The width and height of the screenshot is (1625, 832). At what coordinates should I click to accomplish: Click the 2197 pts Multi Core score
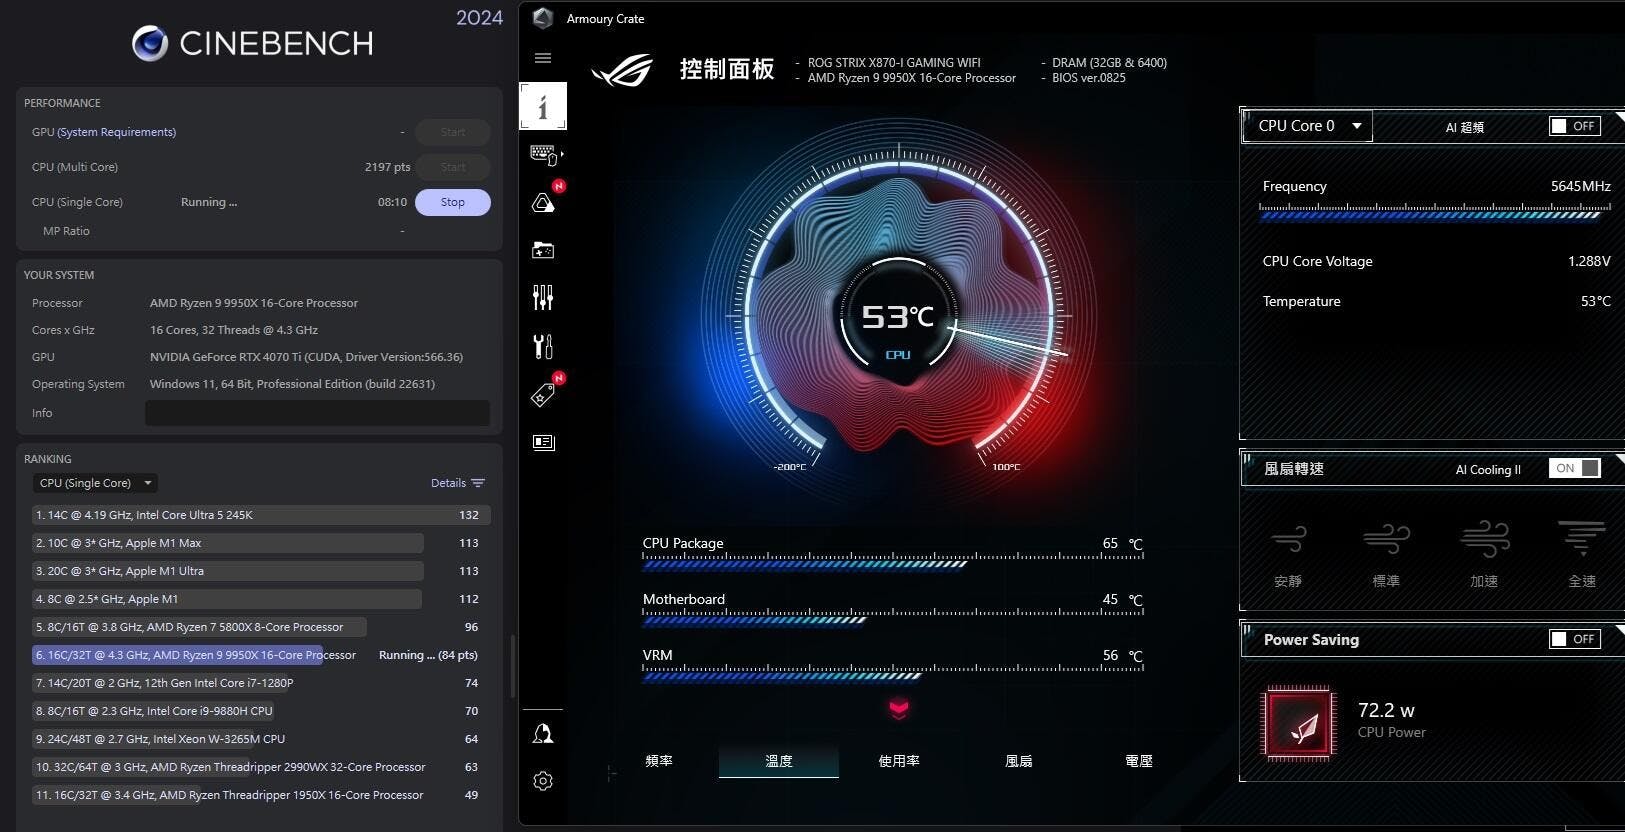(x=387, y=167)
